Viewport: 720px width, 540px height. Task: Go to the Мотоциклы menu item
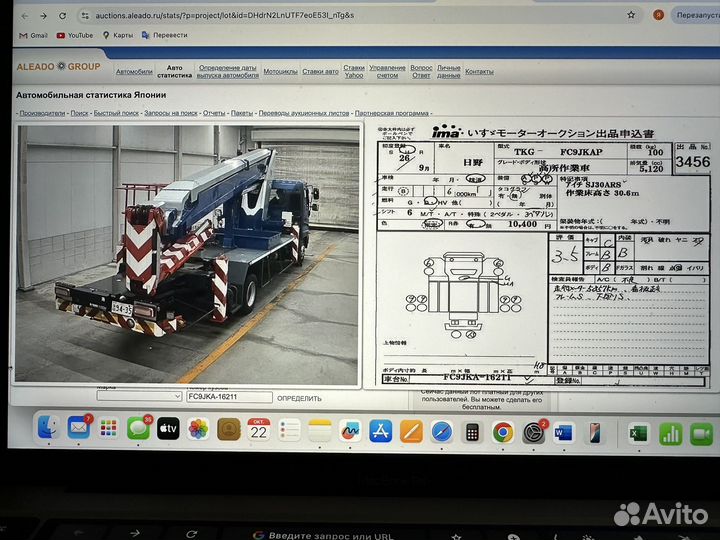pos(280,71)
